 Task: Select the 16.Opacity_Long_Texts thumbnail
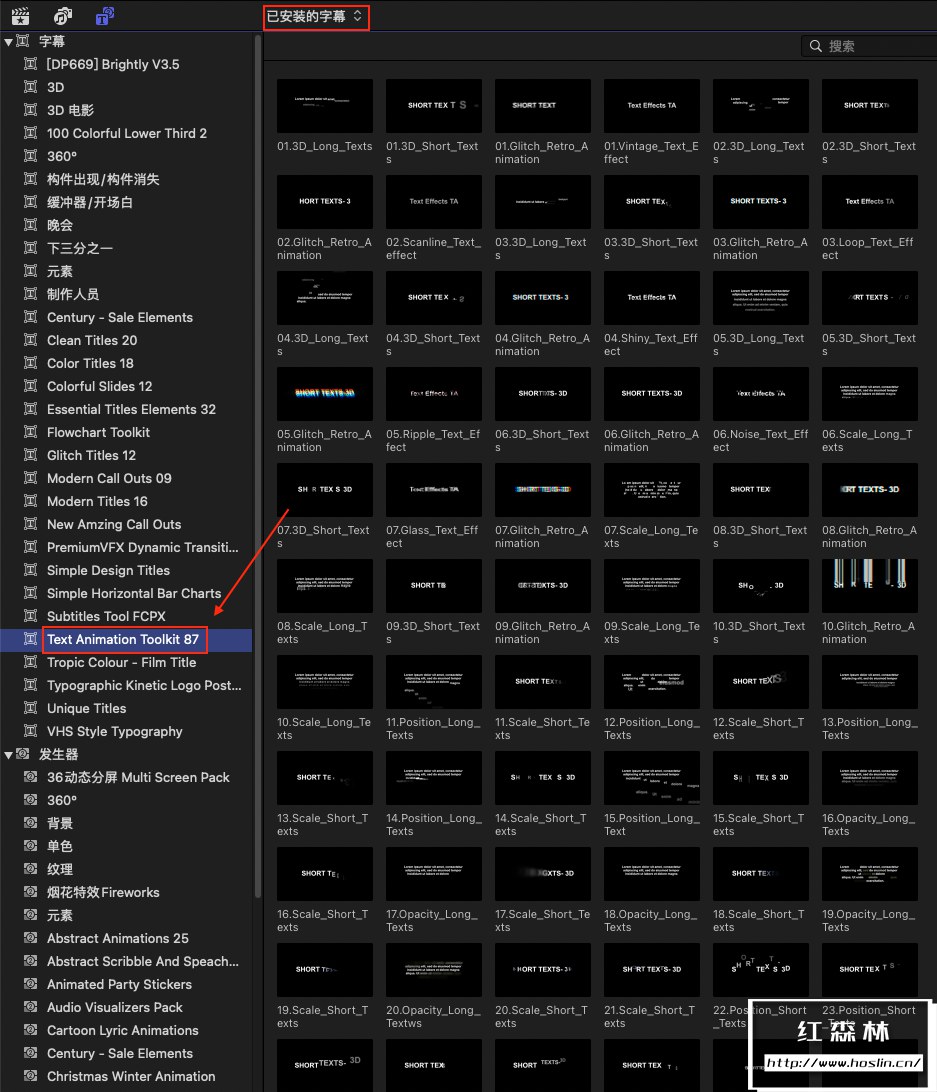click(869, 778)
